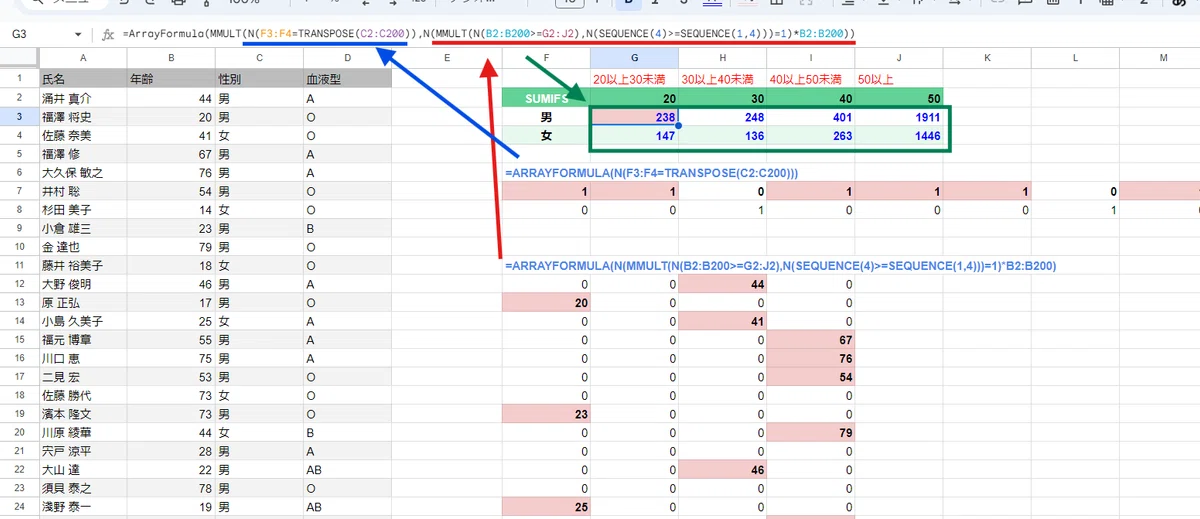Click the Name box showing G3
Viewport: 1200px width, 519px height.
point(40,34)
